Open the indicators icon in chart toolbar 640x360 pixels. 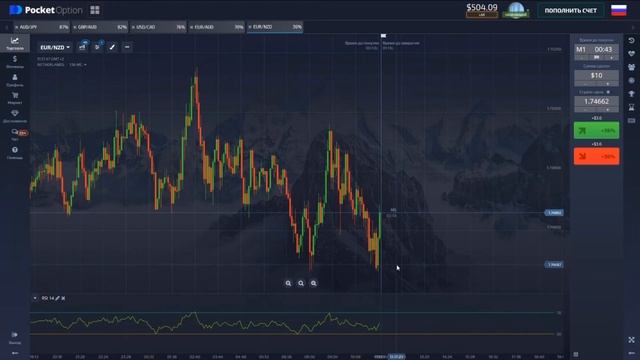pos(97,47)
